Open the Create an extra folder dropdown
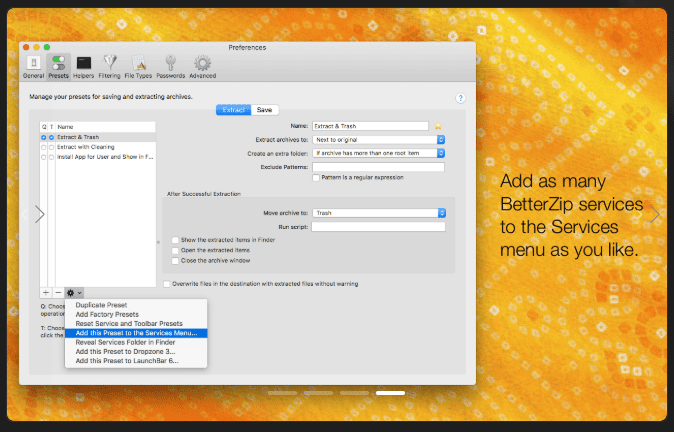 (x=379, y=153)
